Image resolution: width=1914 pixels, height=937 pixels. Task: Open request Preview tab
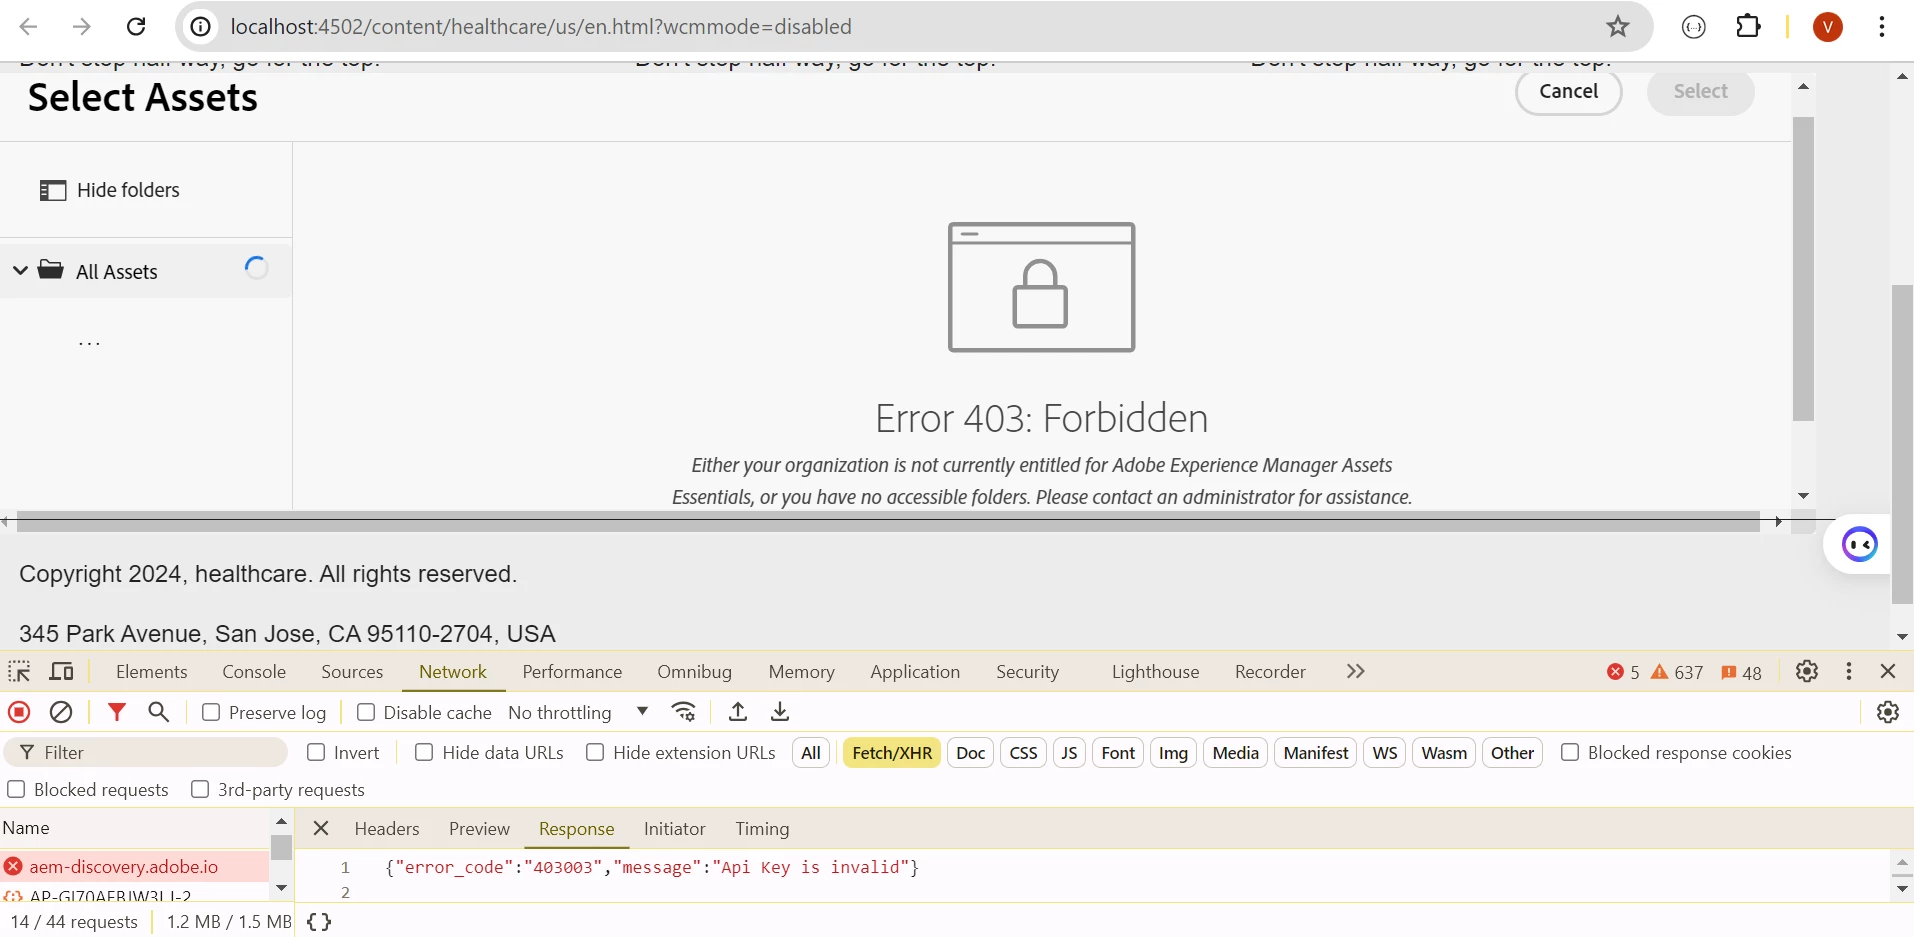click(x=479, y=829)
